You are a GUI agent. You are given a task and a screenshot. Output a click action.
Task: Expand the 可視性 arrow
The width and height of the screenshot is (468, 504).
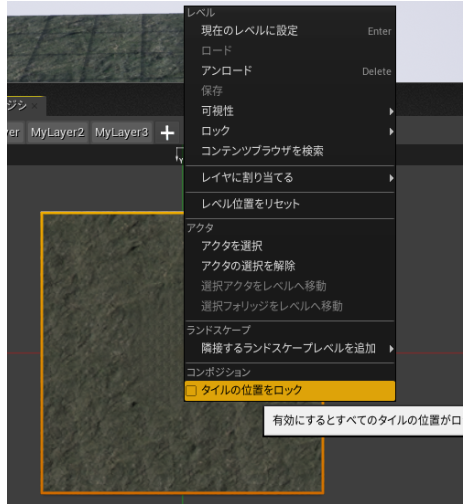(391, 111)
